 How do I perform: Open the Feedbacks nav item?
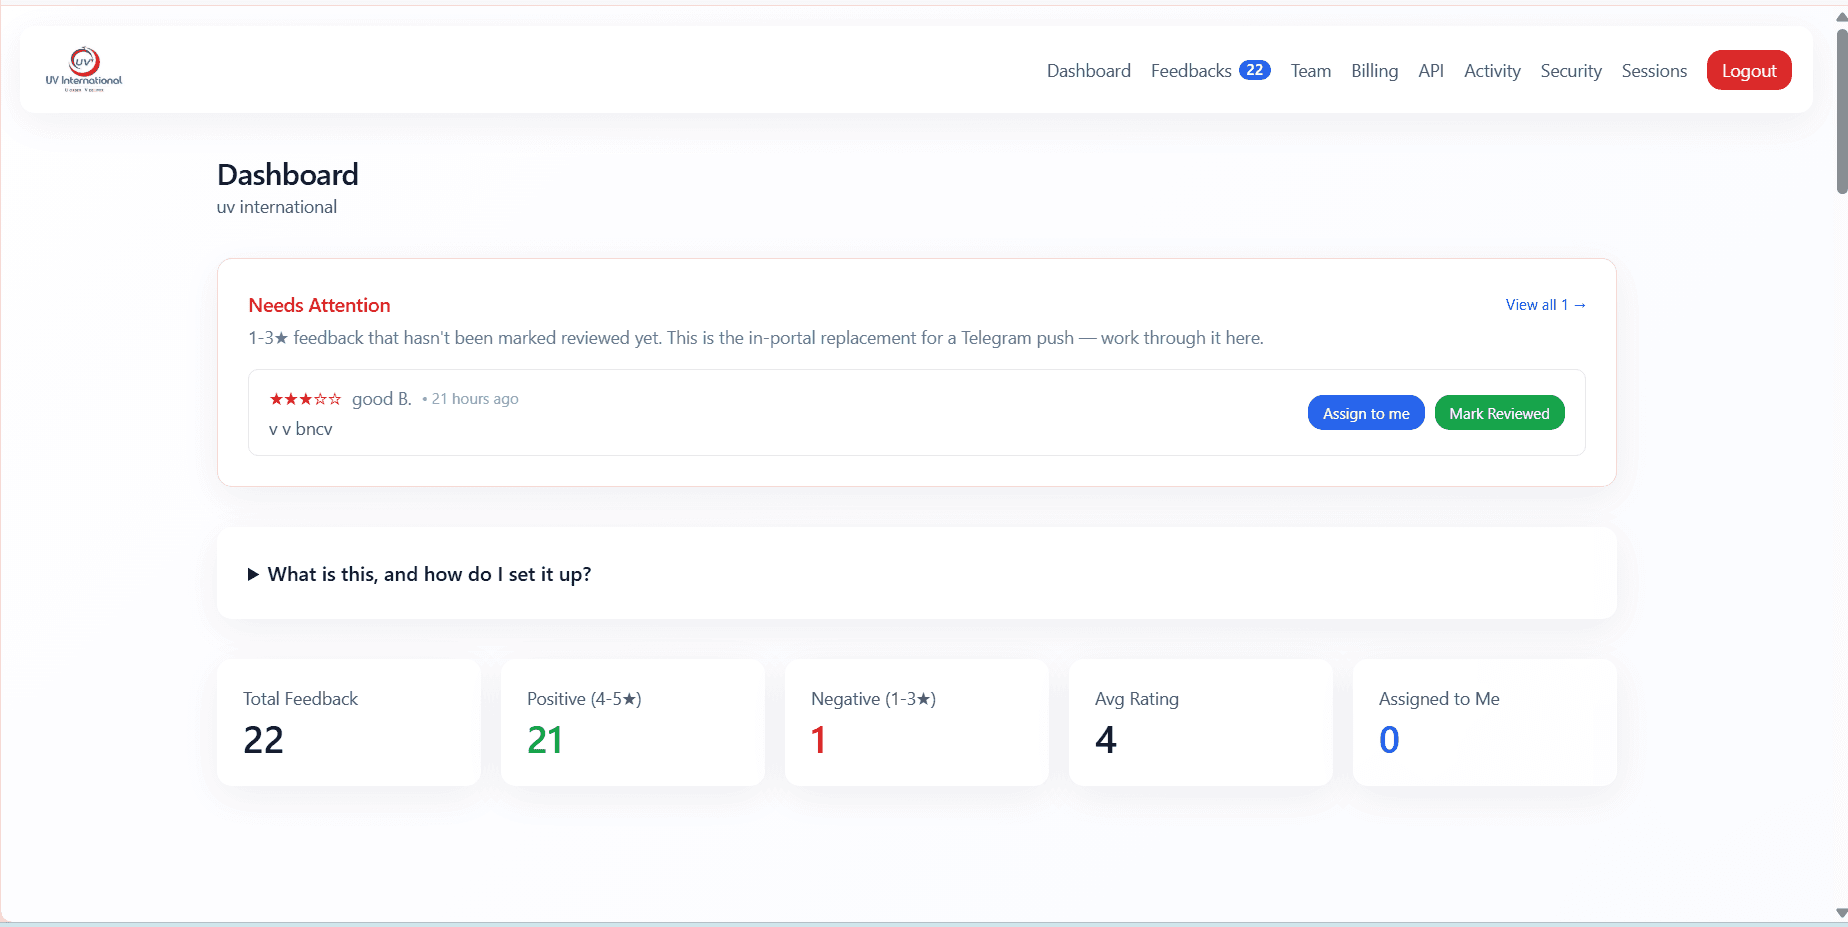(1190, 71)
